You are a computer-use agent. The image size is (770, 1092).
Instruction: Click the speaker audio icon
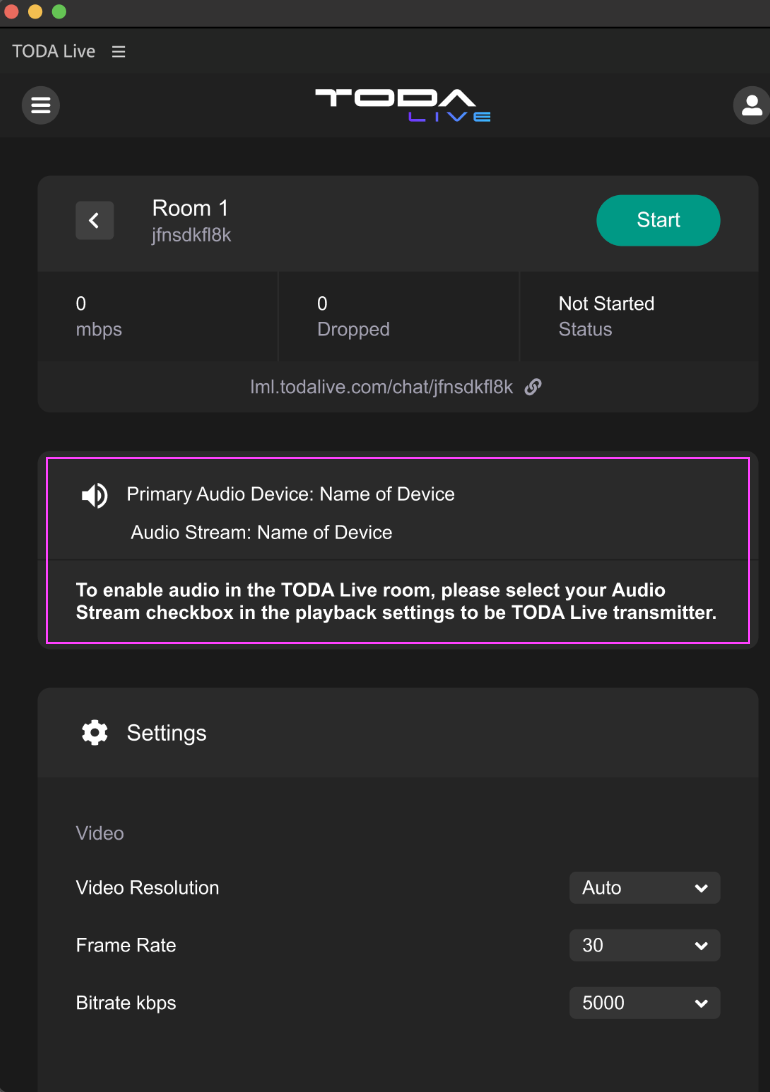point(95,495)
